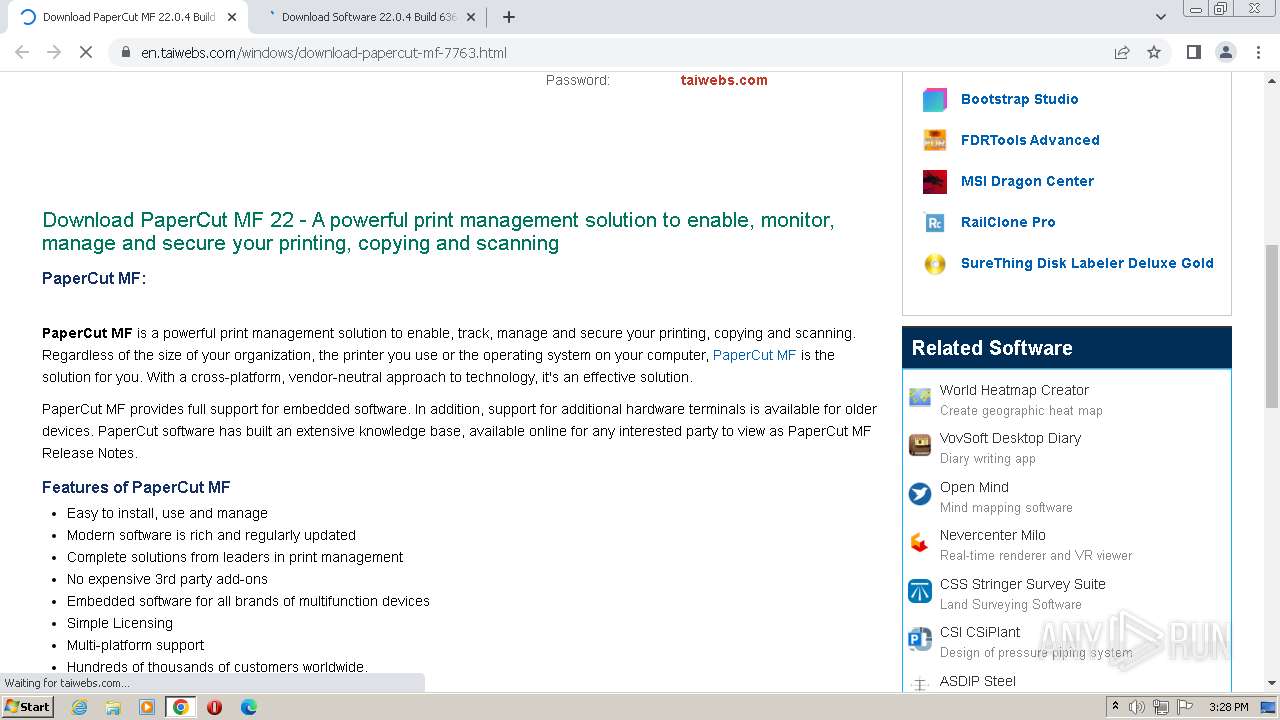
Task: Click the Nevercenter Milo icon
Action: [x=920, y=542]
